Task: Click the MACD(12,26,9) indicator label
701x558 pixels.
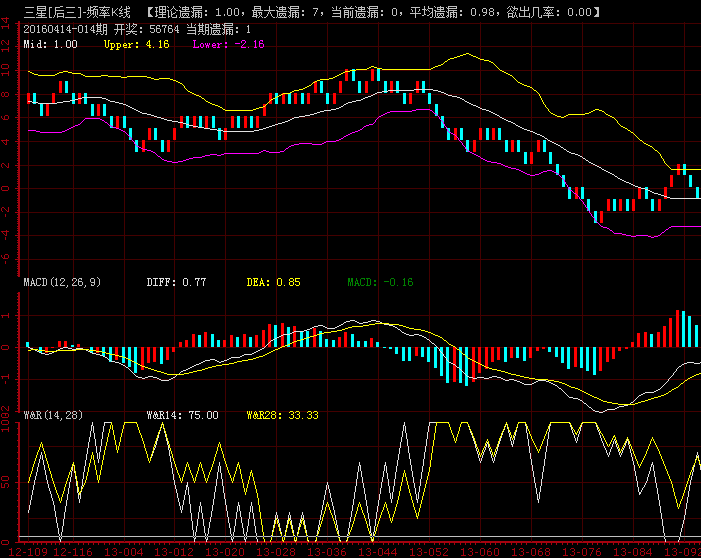Action: pos(62,283)
